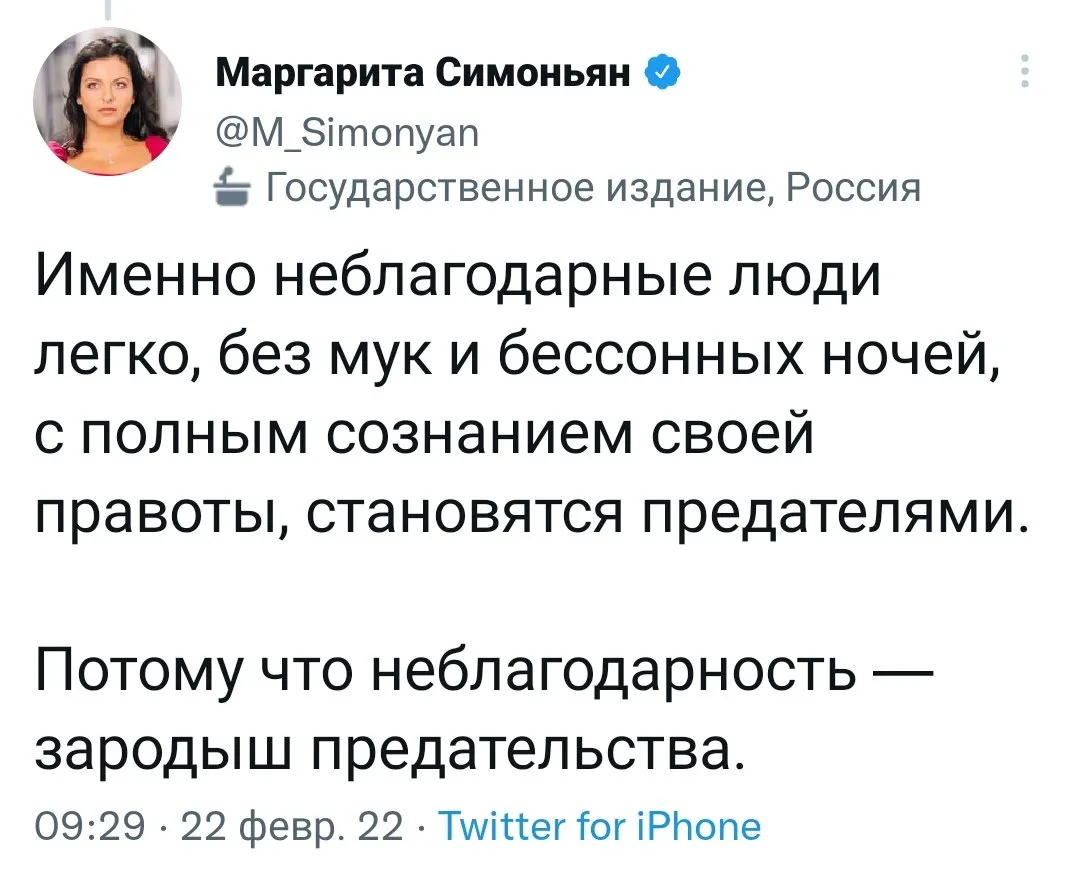Image resolution: width=1080 pixels, height=878 pixels.
Task: Click the blue verified badge icon
Action: (x=663, y=72)
